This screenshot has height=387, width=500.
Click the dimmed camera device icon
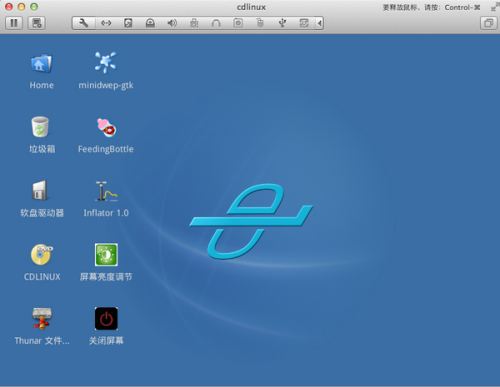pyautogui.click(x=238, y=23)
